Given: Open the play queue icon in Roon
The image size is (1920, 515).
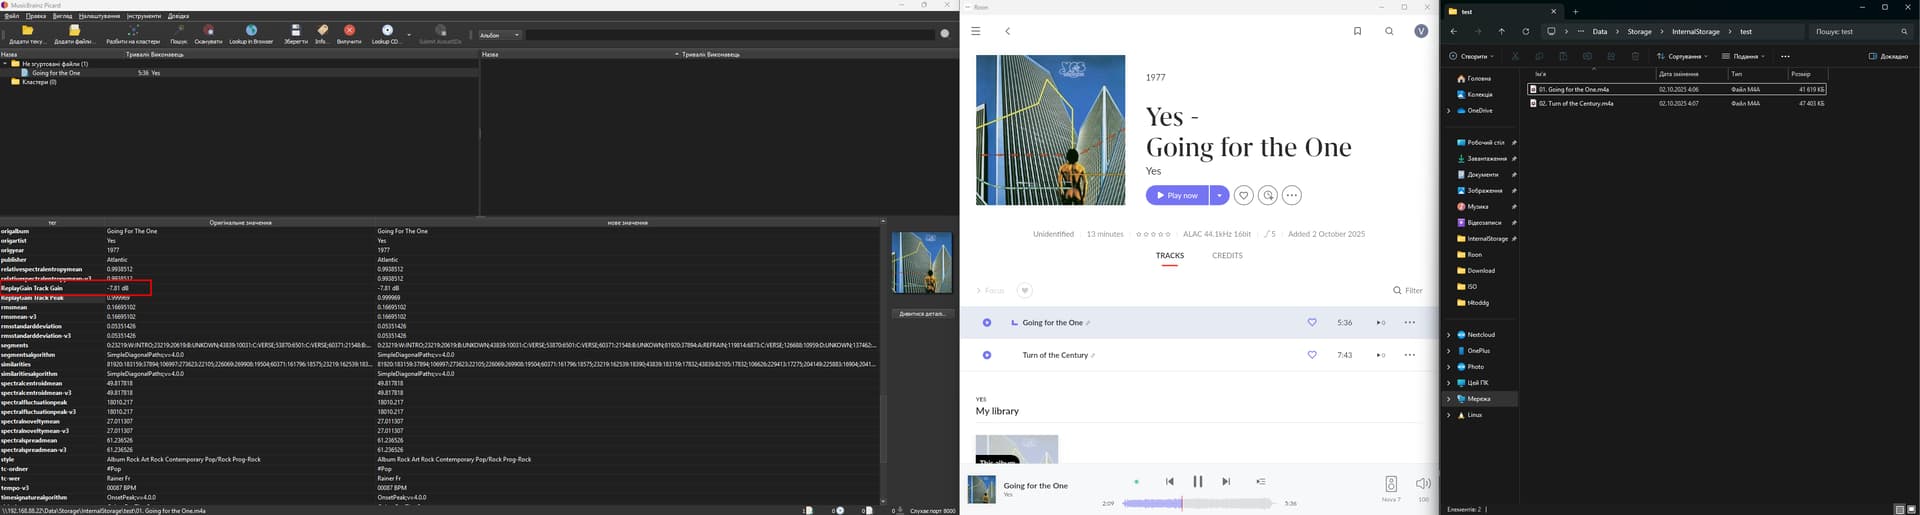Looking at the screenshot, I should coord(1260,482).
